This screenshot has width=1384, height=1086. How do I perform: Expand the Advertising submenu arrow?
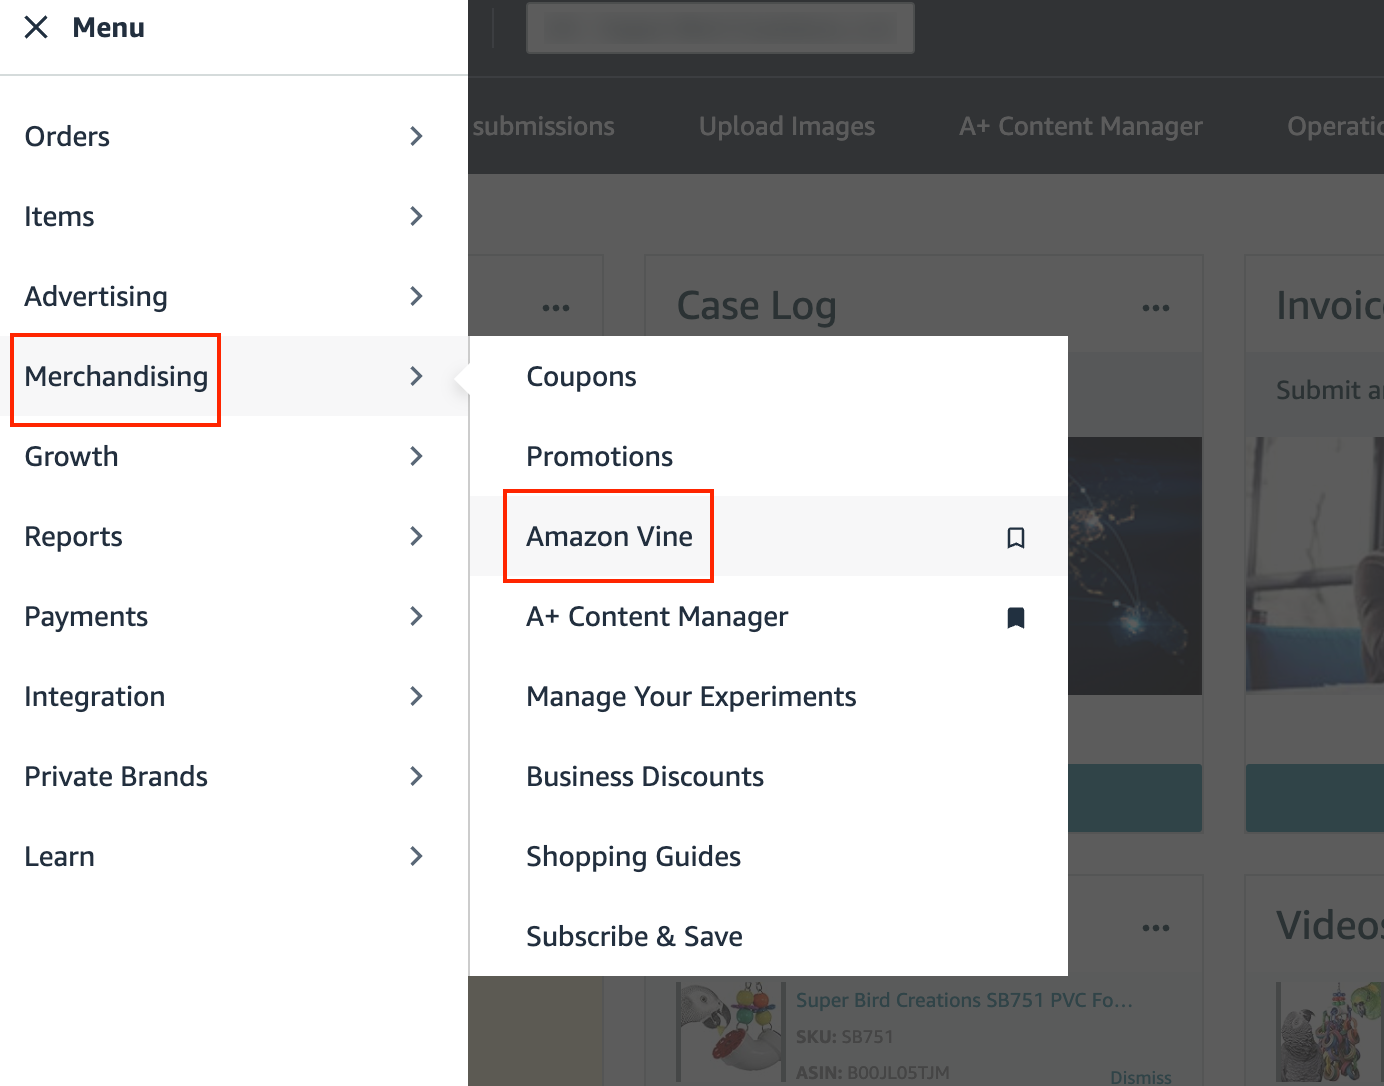[x=417, y=296]
